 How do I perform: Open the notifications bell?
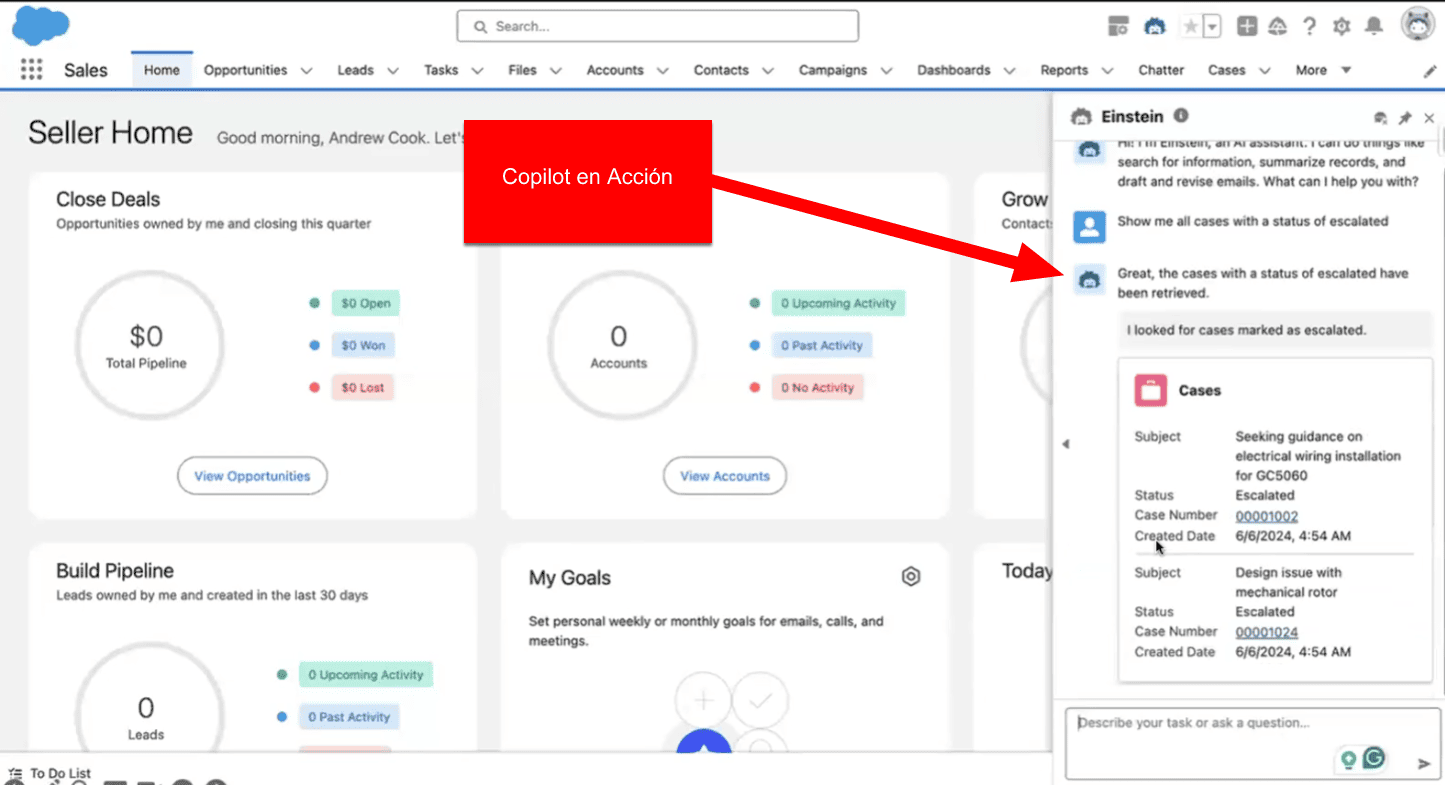[x=1375, y=27]
